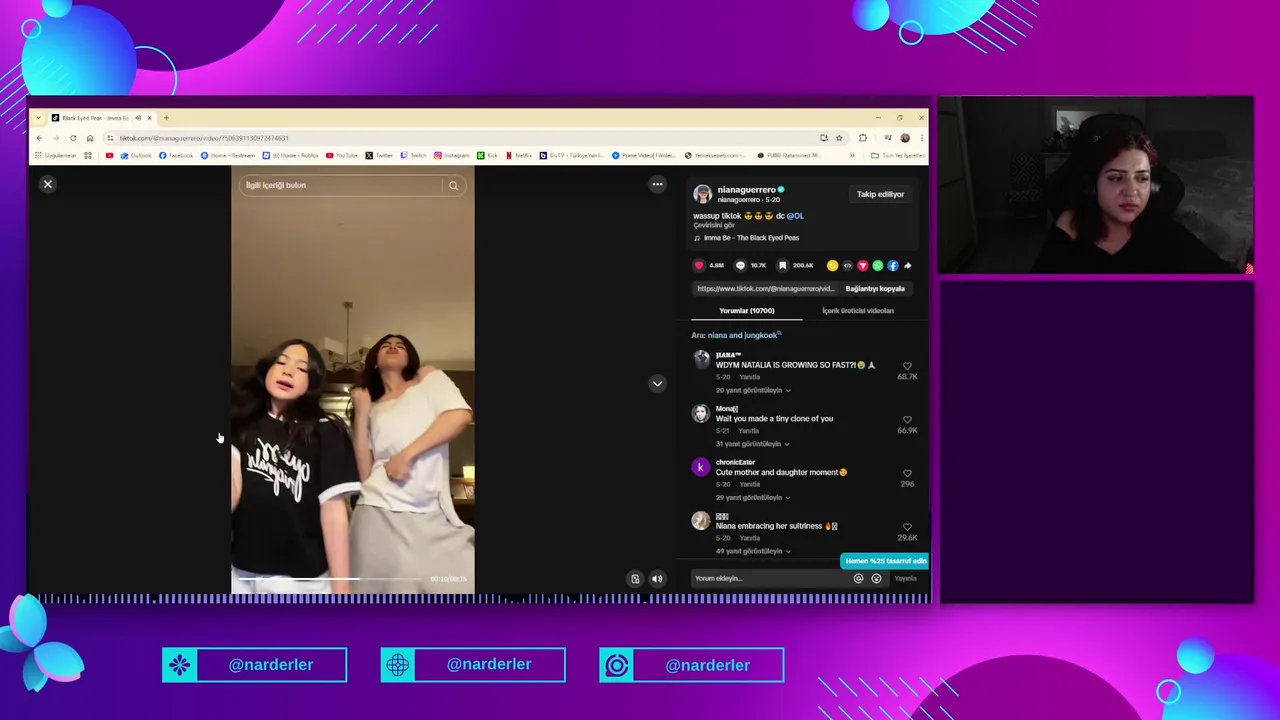This screenshot has width=1280, height=720.
Task: Open the browser extensions puzzle icon
Action: 863,138
